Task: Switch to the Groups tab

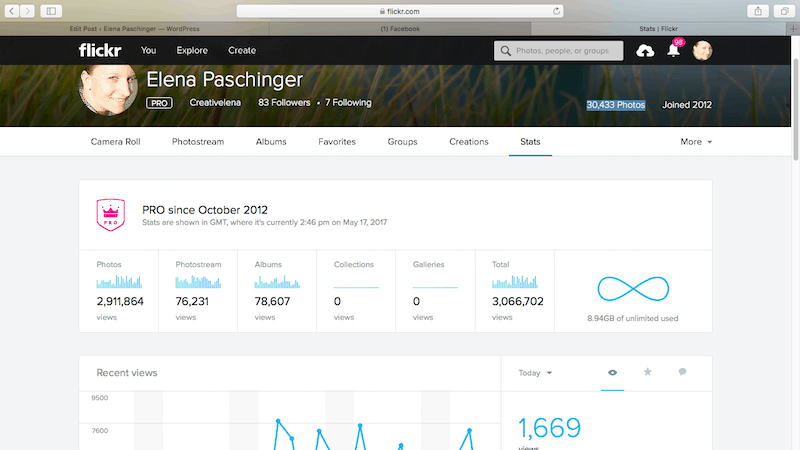Action: click(x=402, y=142)
